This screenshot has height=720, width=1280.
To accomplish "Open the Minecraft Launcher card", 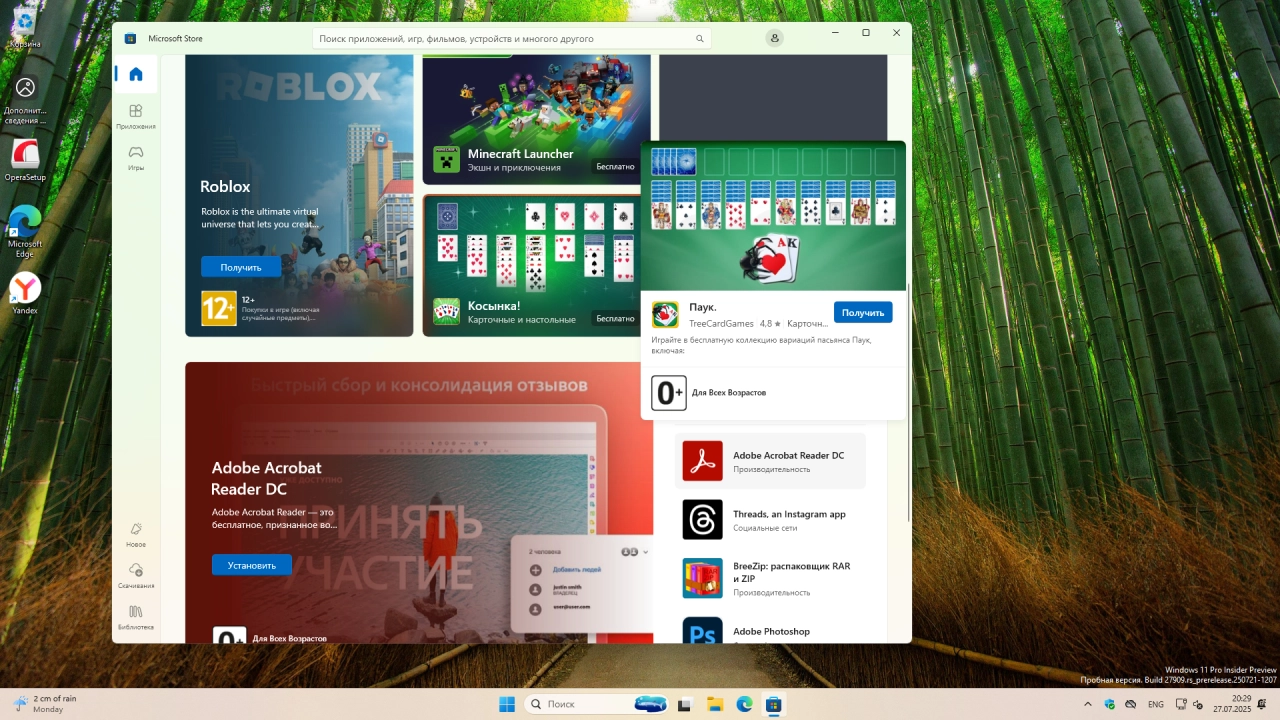I will pos(536,119).
